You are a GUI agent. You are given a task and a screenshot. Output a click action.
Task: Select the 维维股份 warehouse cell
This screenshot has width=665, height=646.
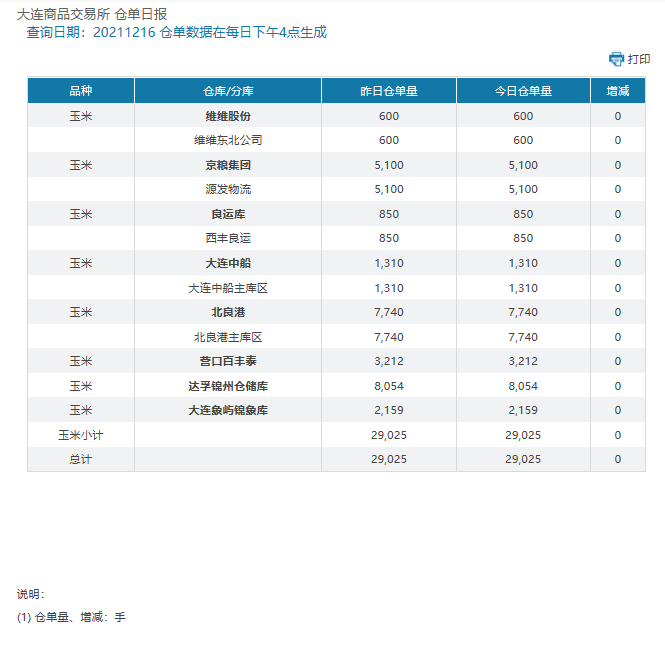227,116
